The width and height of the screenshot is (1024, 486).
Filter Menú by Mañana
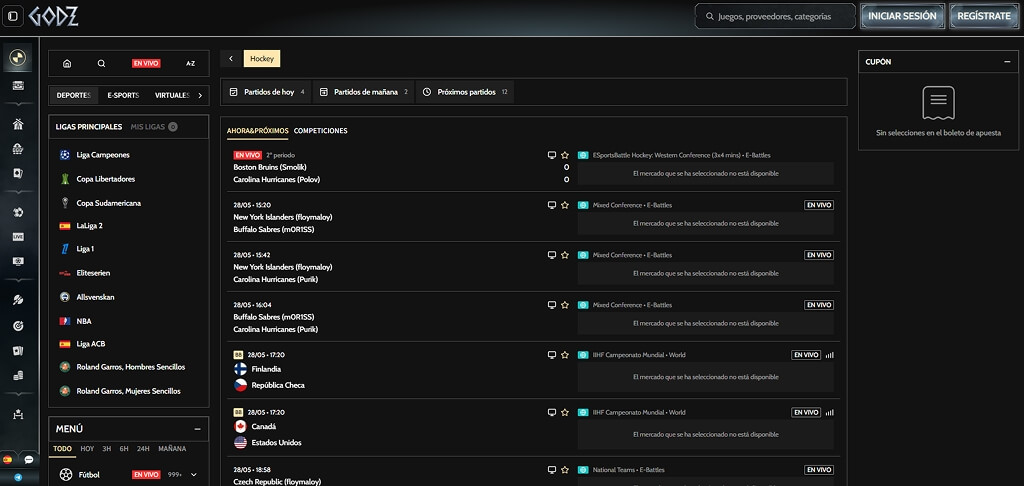[172, 449]
